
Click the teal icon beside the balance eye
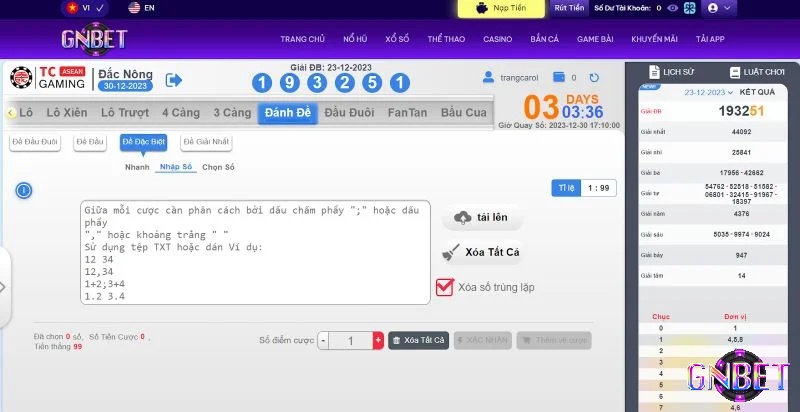coord(690,8)
